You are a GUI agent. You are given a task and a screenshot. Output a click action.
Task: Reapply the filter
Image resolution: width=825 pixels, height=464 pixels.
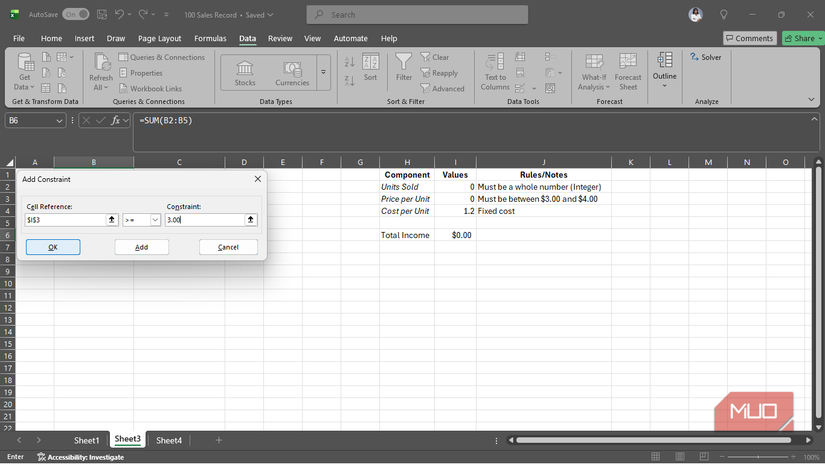(439, 73)
